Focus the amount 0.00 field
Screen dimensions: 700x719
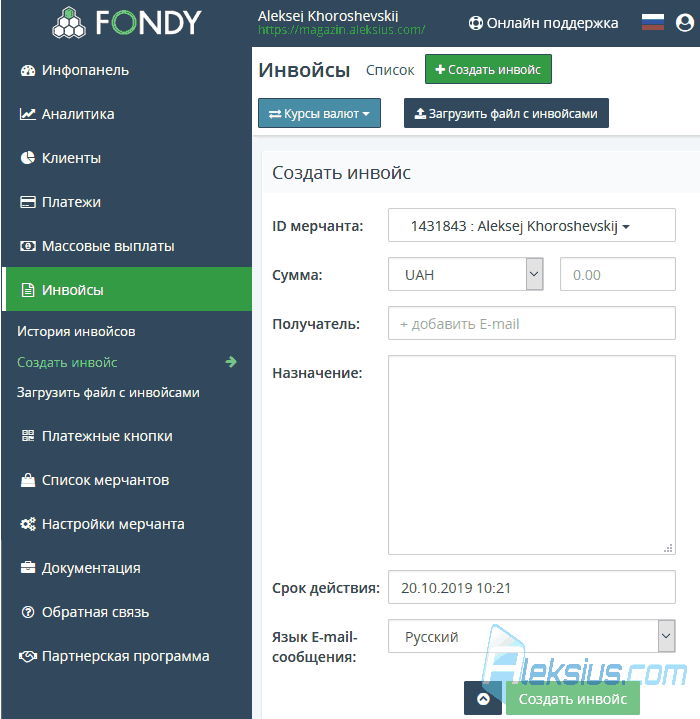tap(617, 274)
